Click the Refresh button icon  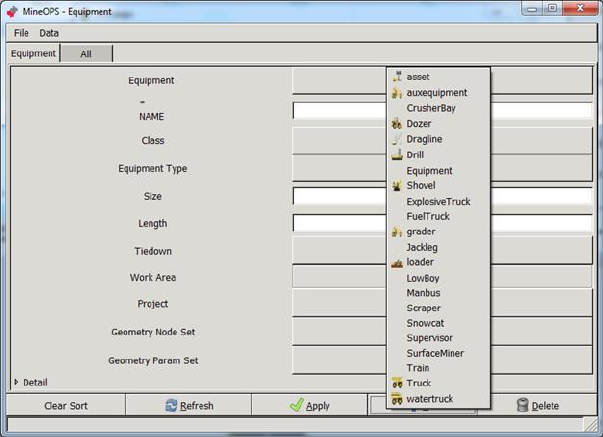(x=171, y=405)
